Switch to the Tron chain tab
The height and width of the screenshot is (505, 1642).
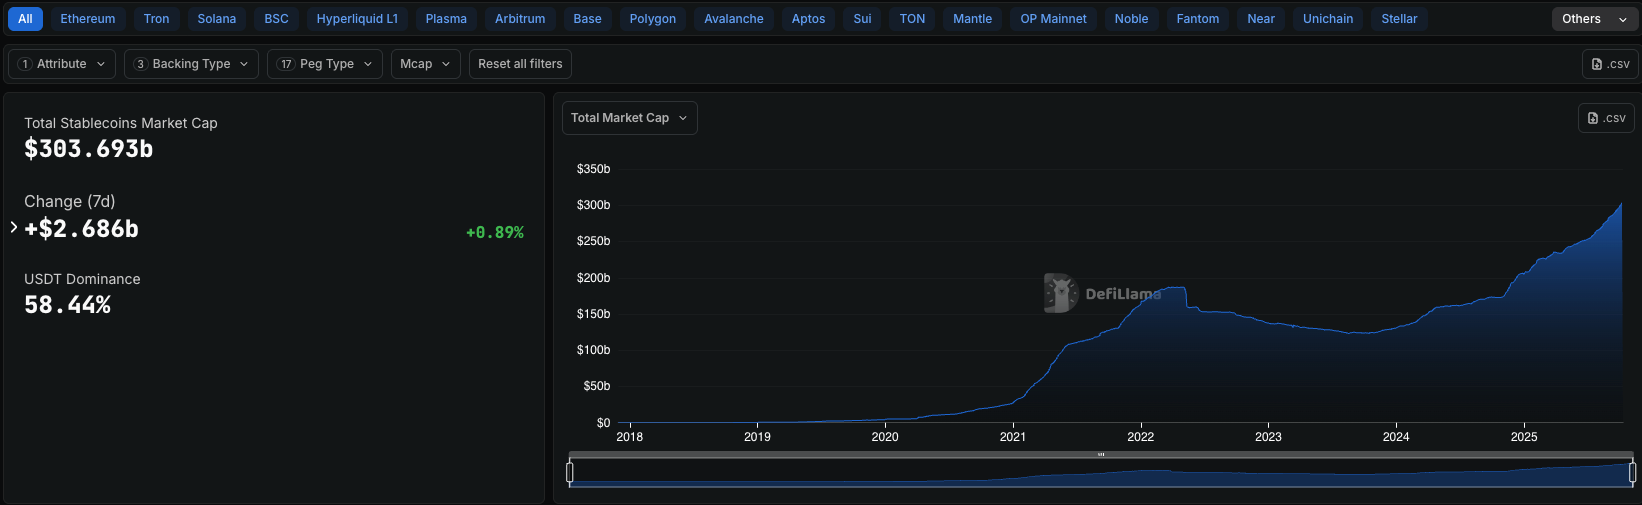coord(156,19)
